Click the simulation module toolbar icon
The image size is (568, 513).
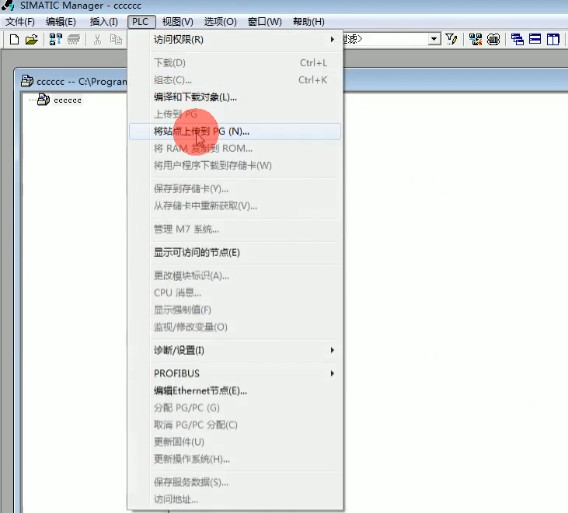click(493, 39)
